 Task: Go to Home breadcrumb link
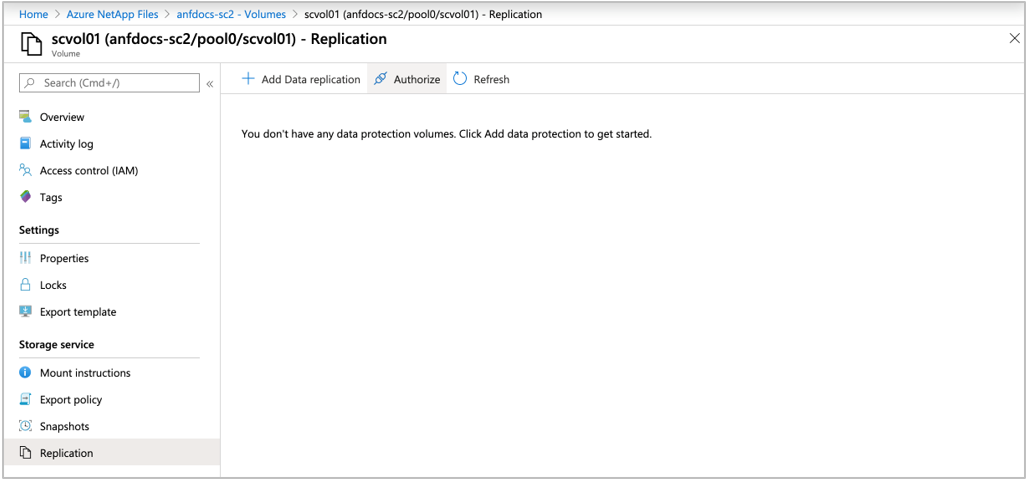[x=33, y=14]
